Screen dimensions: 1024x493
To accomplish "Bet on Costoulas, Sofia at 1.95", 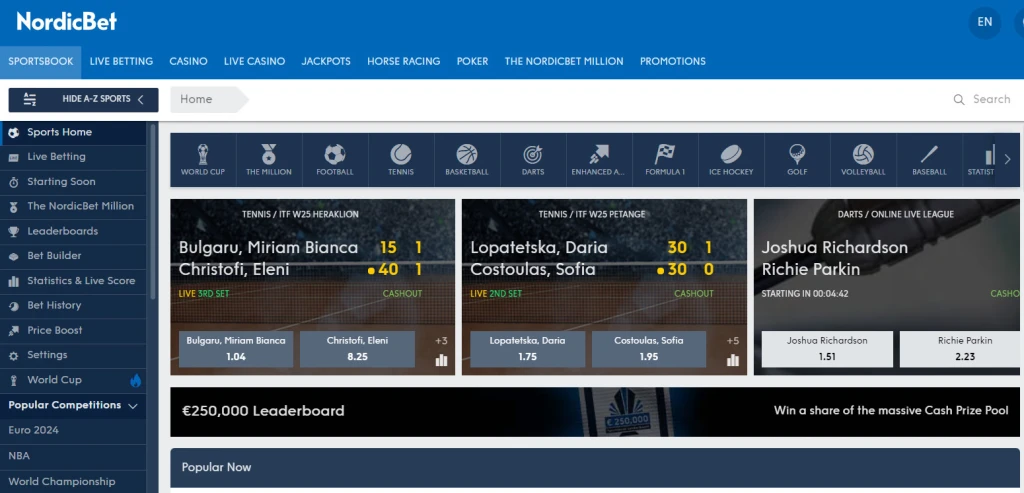I will (x=649, y=349).
